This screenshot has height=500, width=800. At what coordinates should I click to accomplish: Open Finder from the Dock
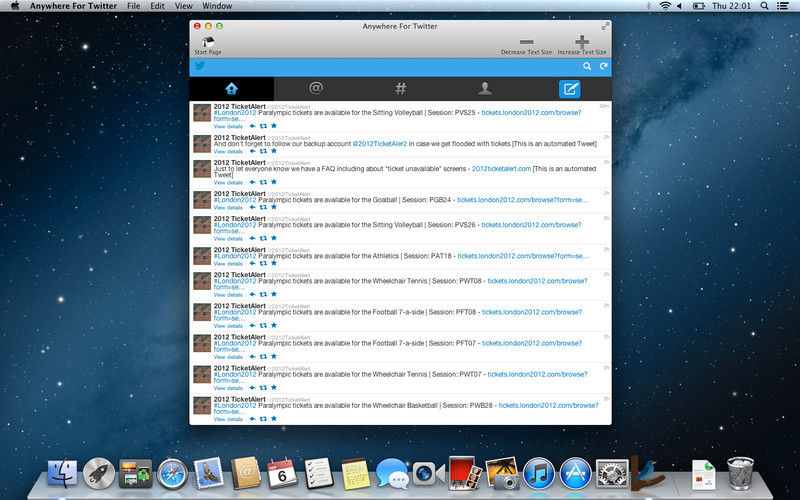(x=63, y=474)
